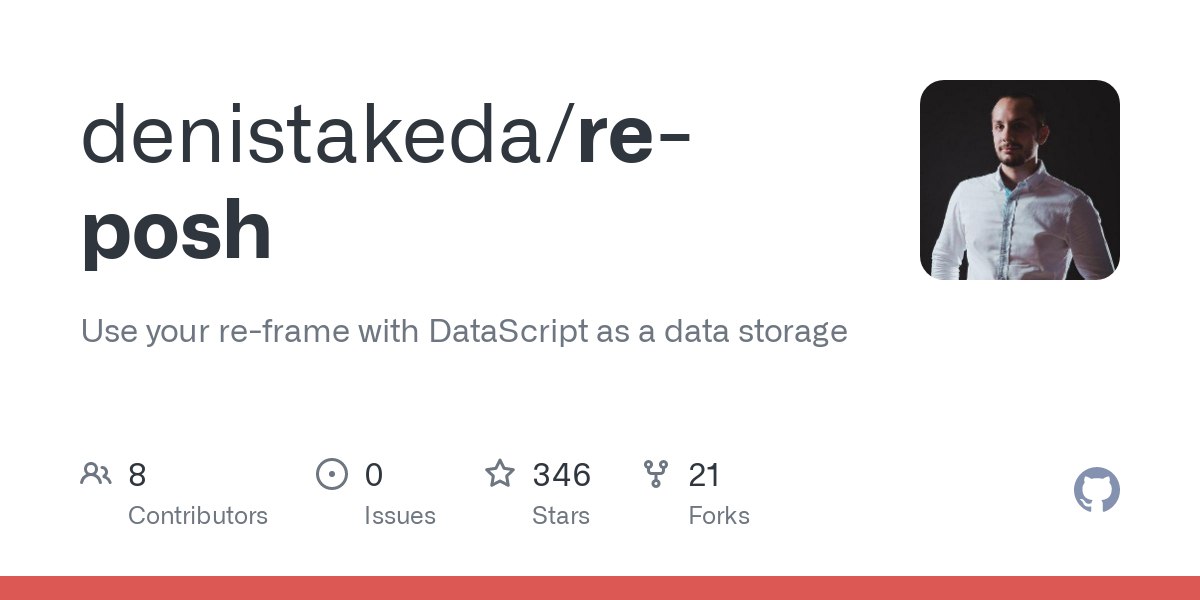The width and height of the screenshot is (1200, 600).
Task: Click the Forks branch icon
Action: coord(655,474)
